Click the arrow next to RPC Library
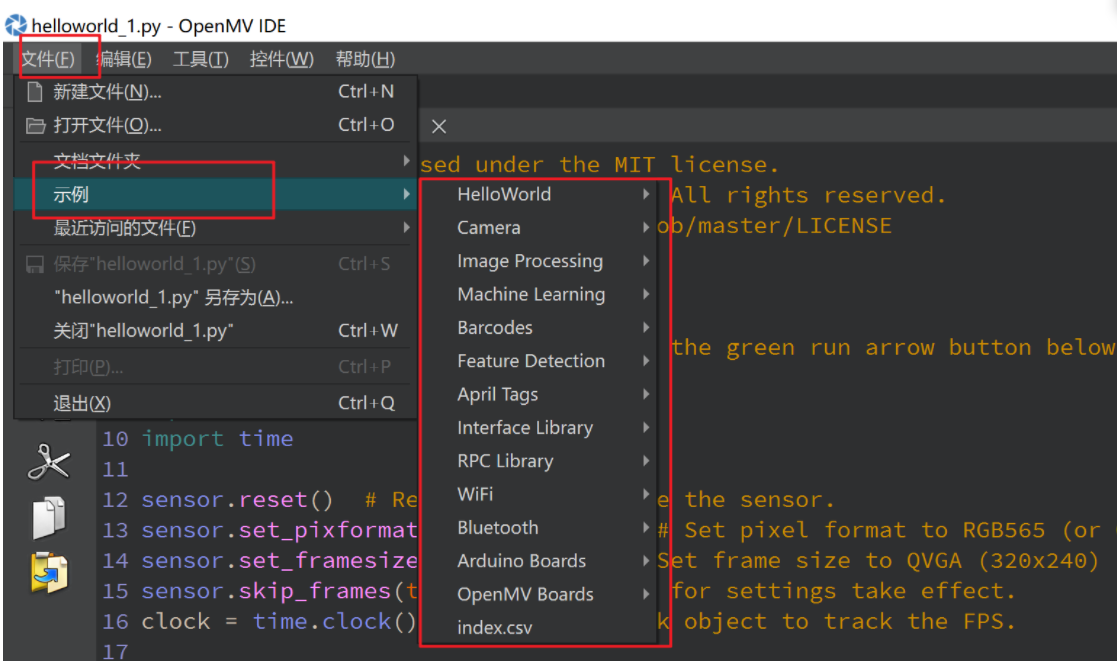 645,460
